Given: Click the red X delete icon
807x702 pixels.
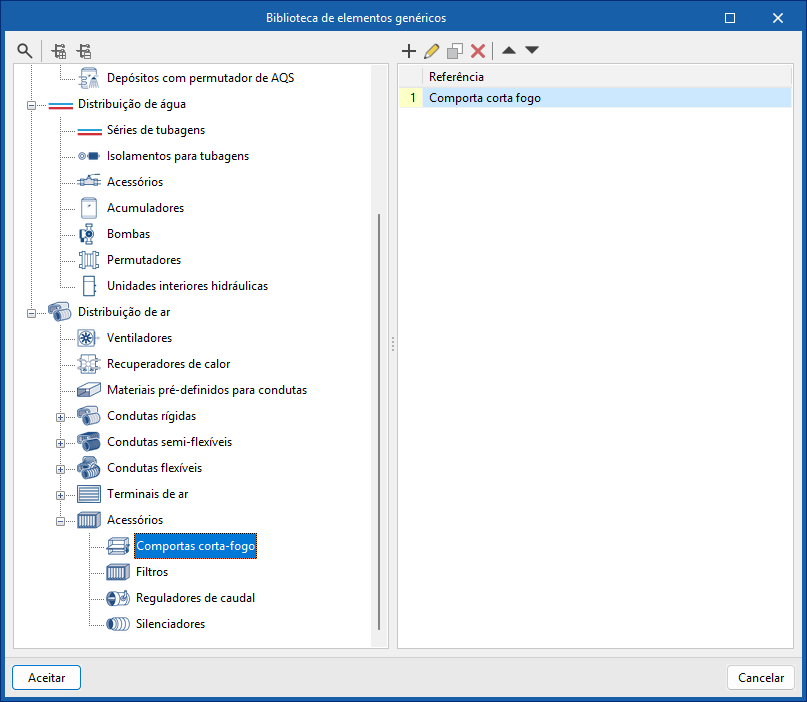Looking at the screenshot, I should tap(478, 50).
